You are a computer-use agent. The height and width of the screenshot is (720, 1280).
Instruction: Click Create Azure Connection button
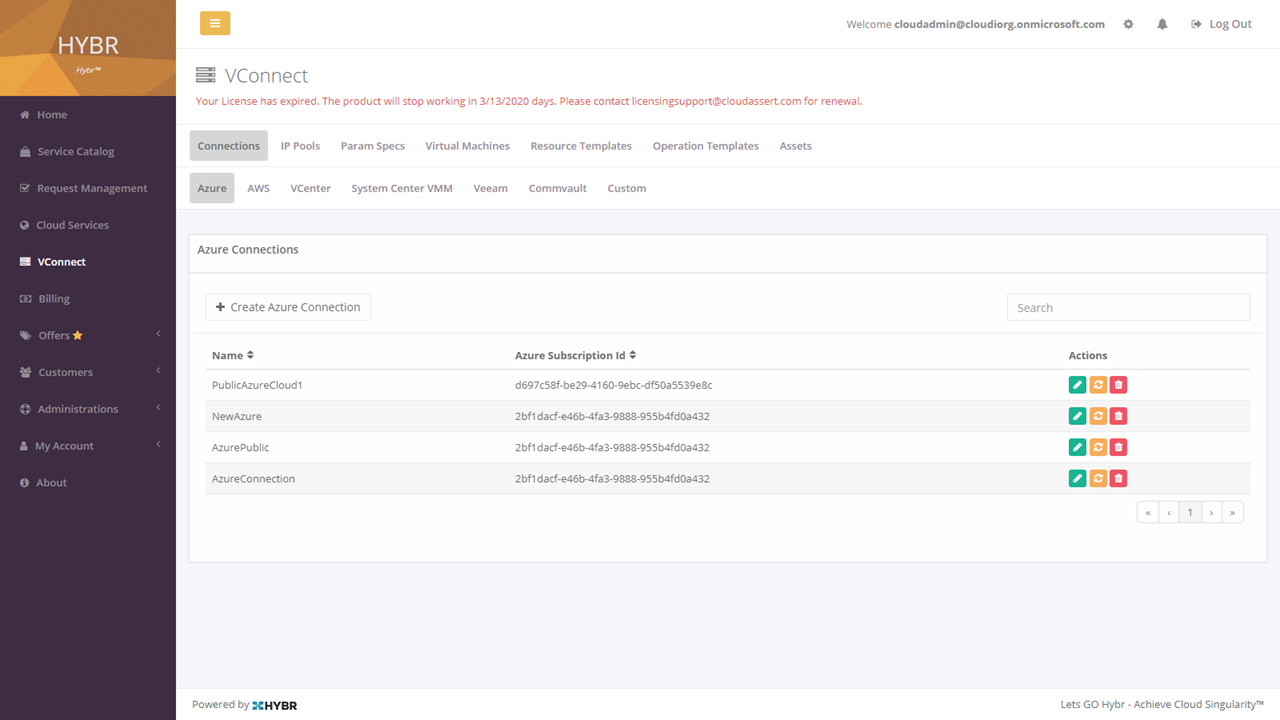[288, 307]
